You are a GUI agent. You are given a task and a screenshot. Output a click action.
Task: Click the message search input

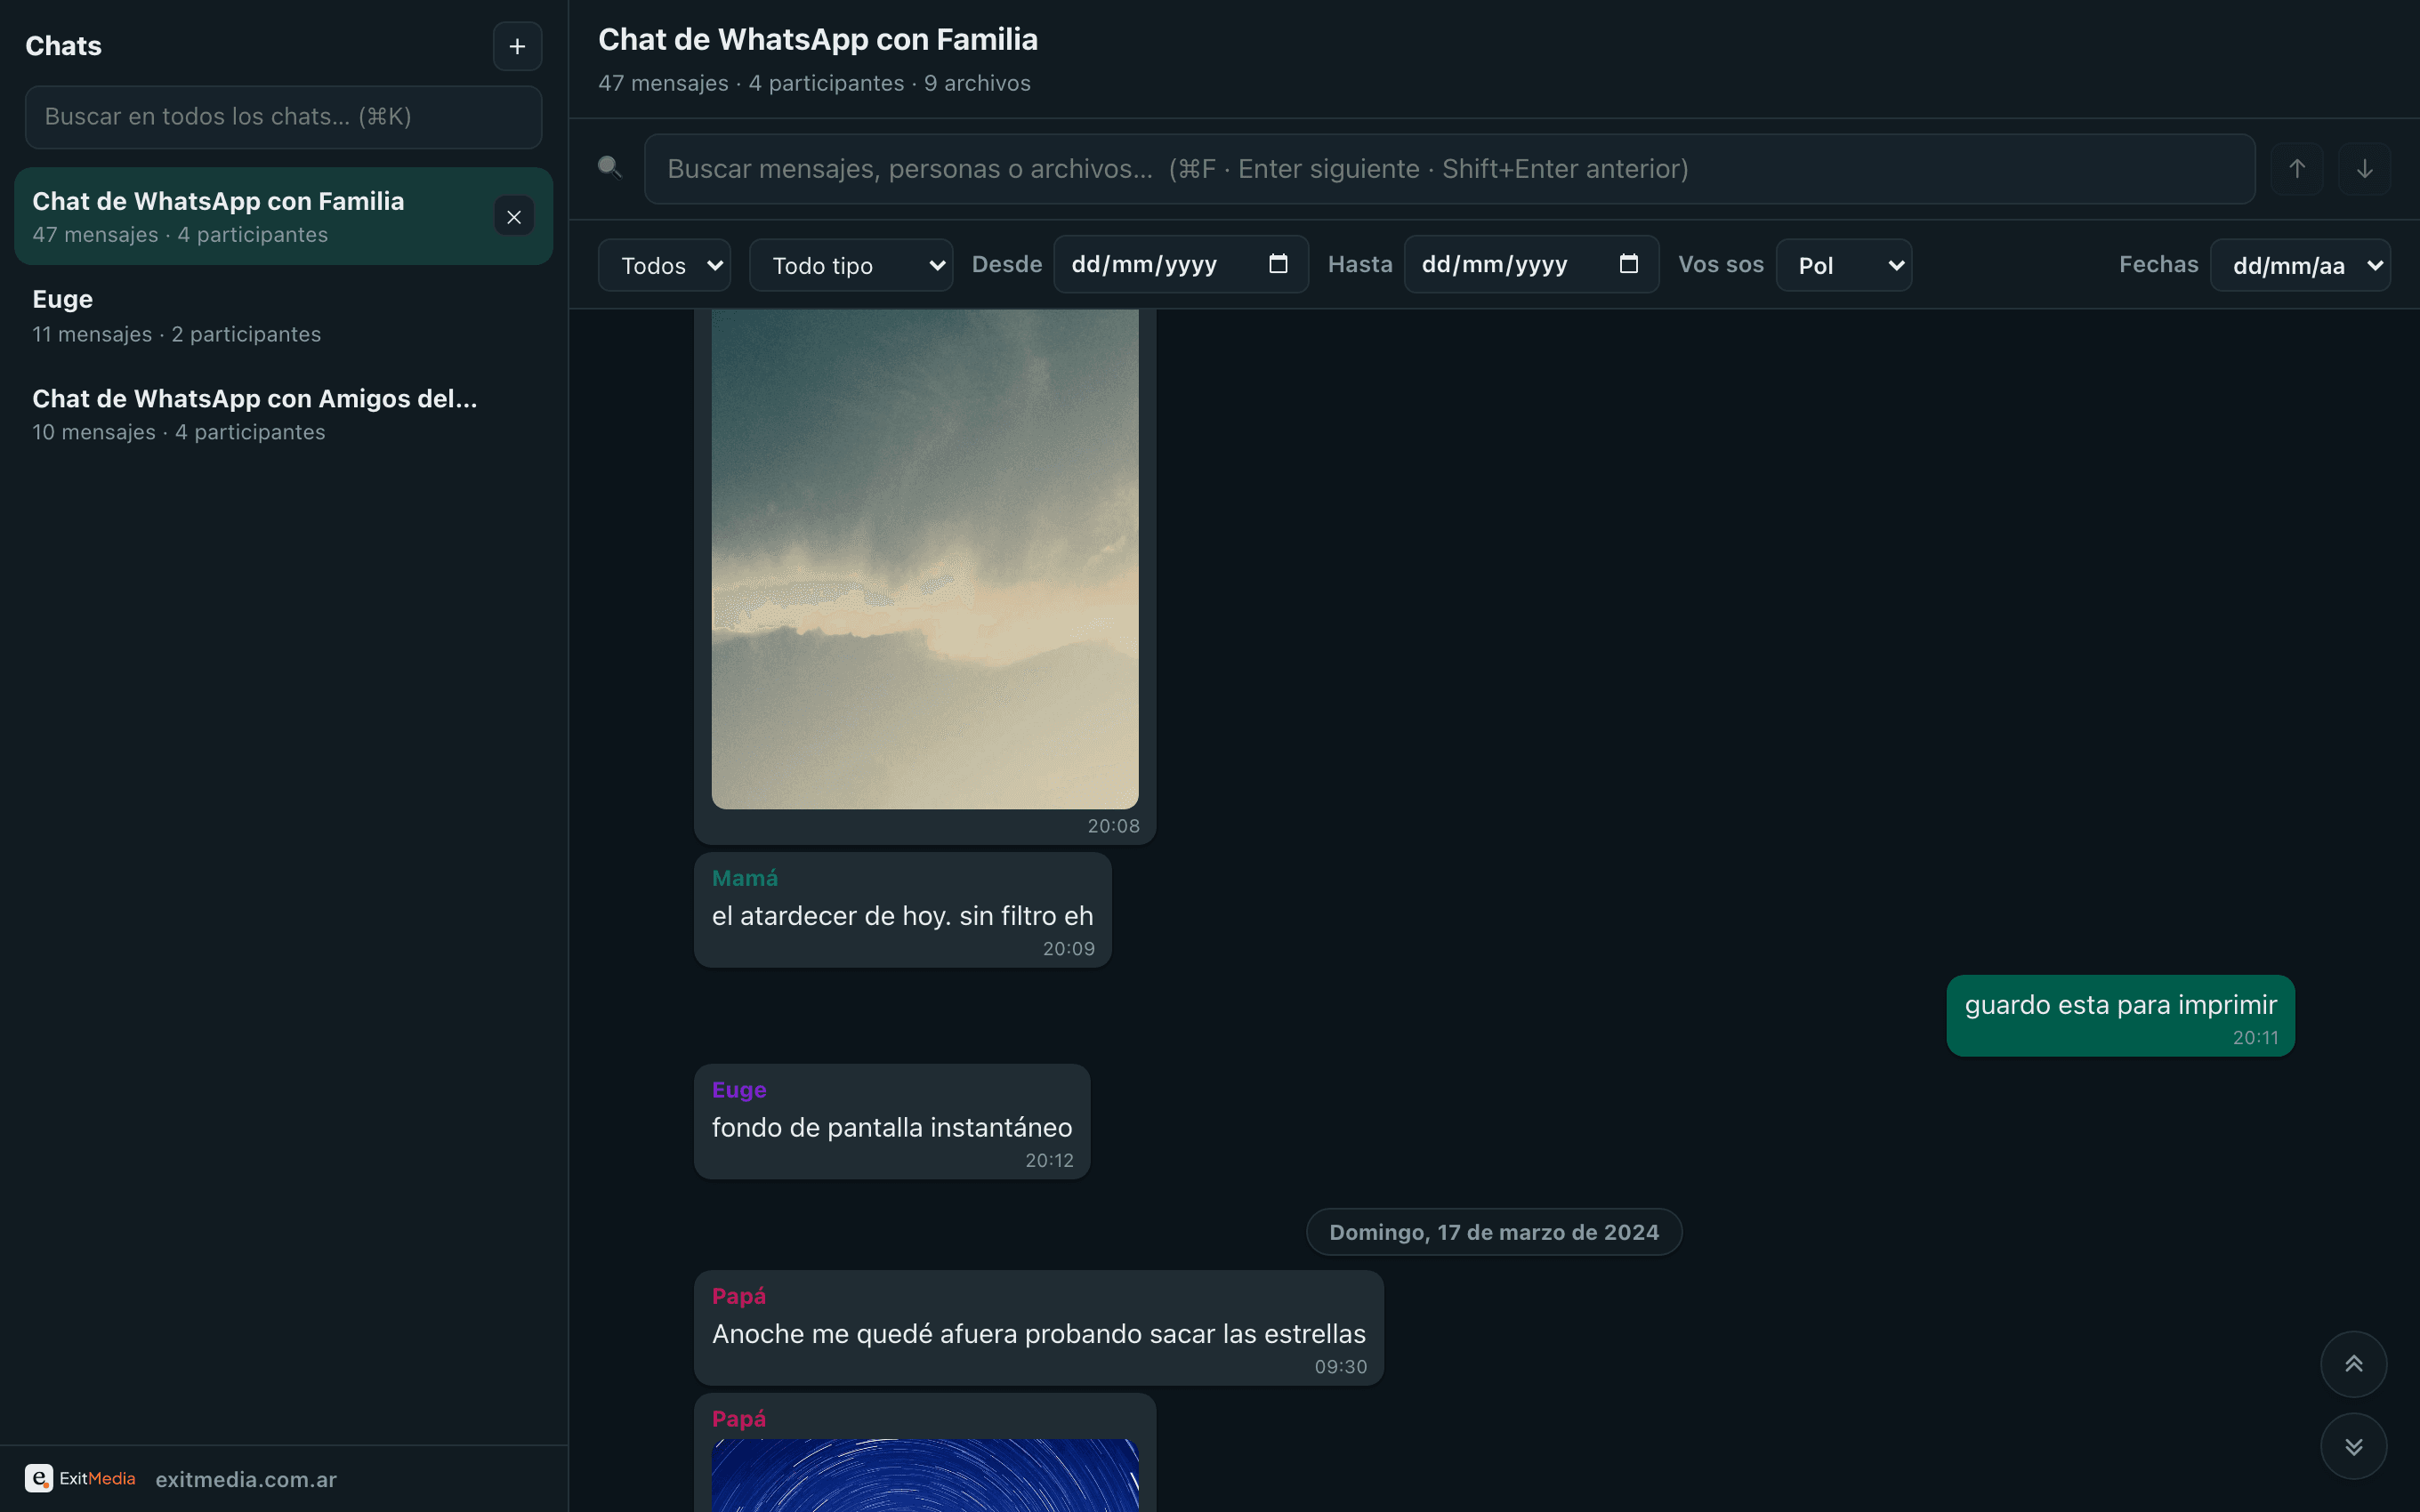click(x=1449, y=169)
